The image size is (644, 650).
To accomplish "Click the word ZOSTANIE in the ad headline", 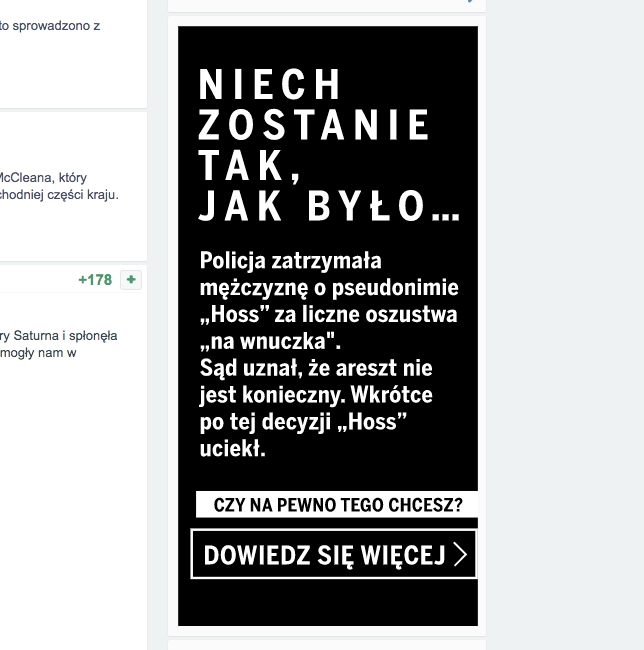I will [x=315, y=126].
